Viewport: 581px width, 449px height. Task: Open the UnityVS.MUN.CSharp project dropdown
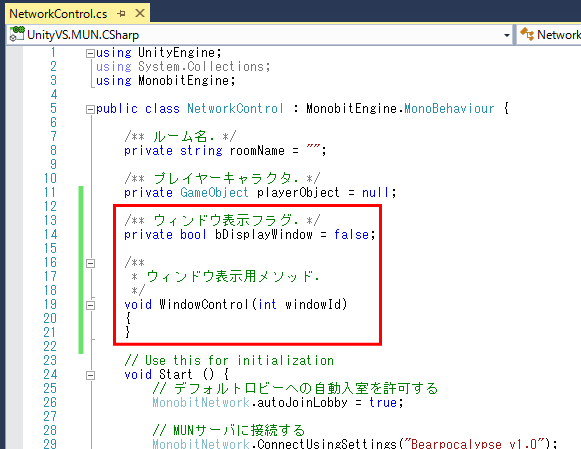coord(507,35)
